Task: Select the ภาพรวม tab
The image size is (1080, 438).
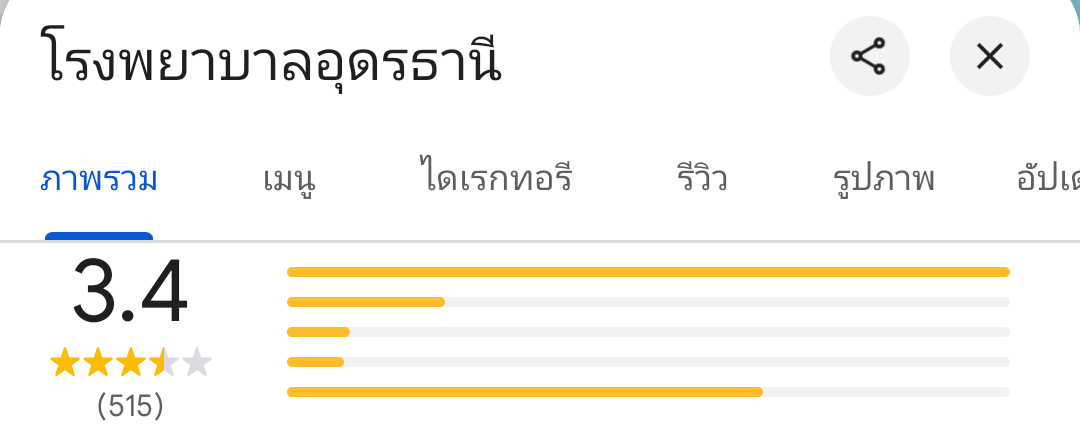Action: point(99,181)
